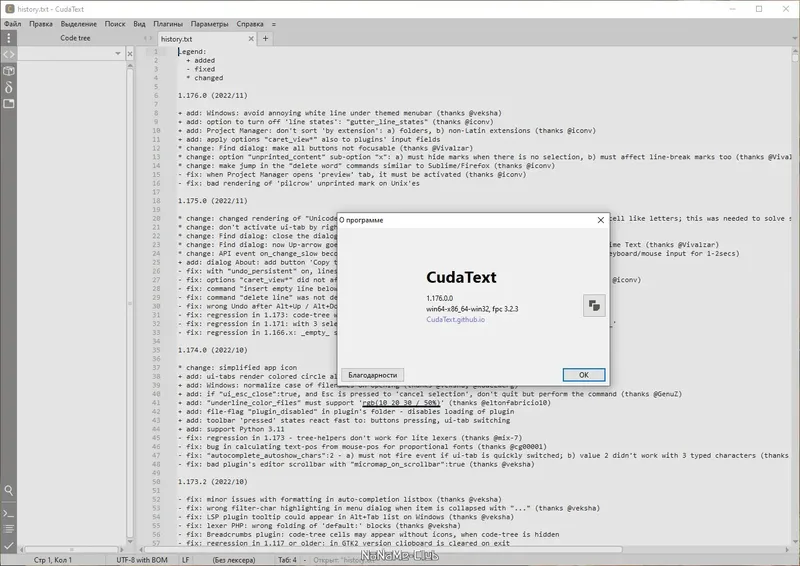The image size is (800, 566).
Task: Open the Search panel magnifier icon
Action: tap(9, 490)
